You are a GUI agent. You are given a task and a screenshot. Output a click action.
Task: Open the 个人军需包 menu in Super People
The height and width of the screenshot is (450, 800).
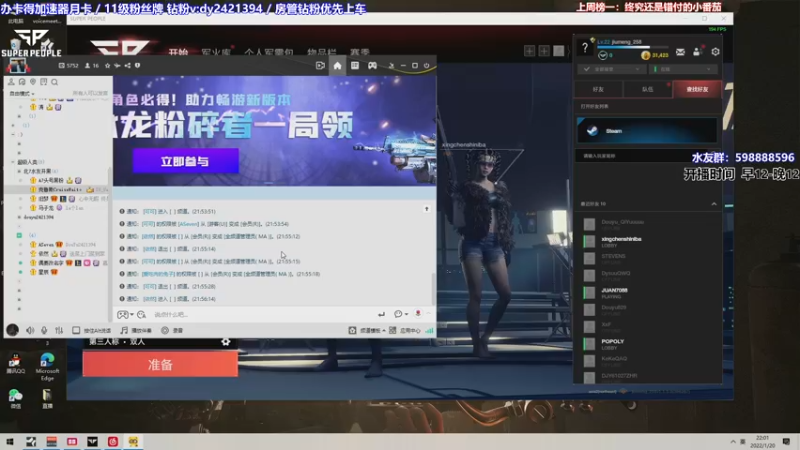coord(269,52)
